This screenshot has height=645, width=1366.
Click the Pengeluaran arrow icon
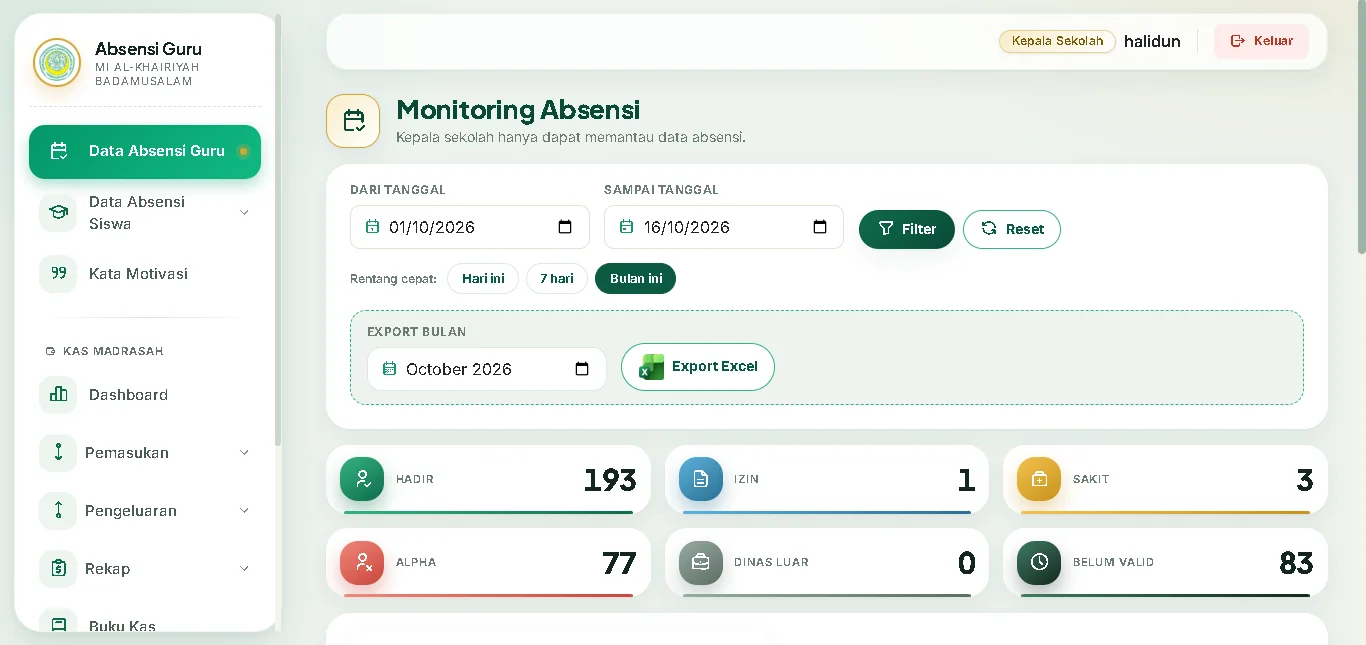pyautogui.click(x=59, y=510)
